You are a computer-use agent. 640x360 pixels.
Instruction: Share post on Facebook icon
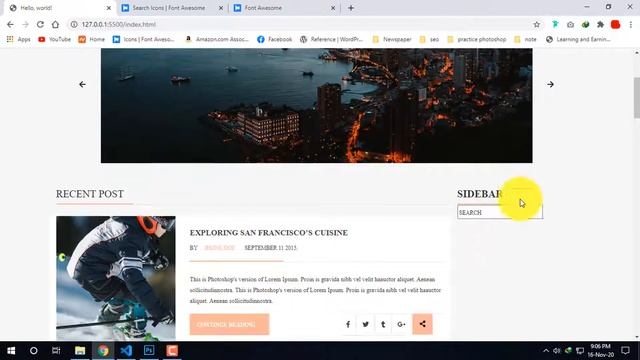pyautogui.click(x=348, y=324)
